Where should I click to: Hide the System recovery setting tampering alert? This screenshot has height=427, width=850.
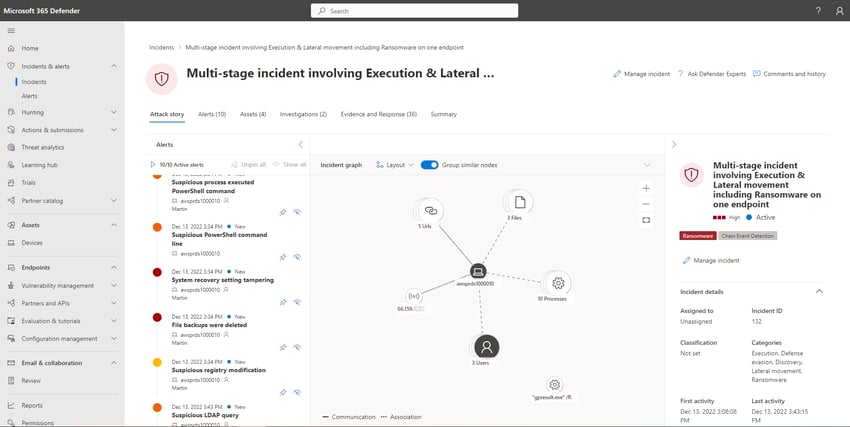tap(297, 302)
